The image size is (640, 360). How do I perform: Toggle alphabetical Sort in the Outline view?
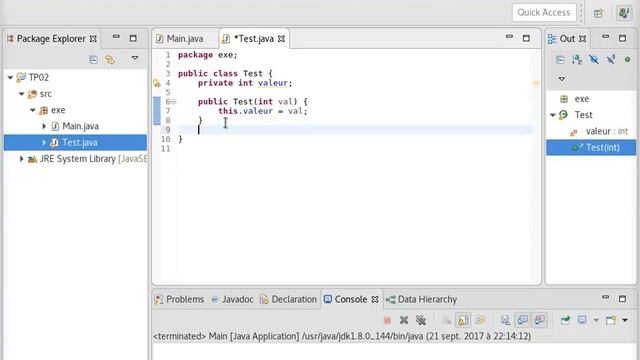[577, 60]
